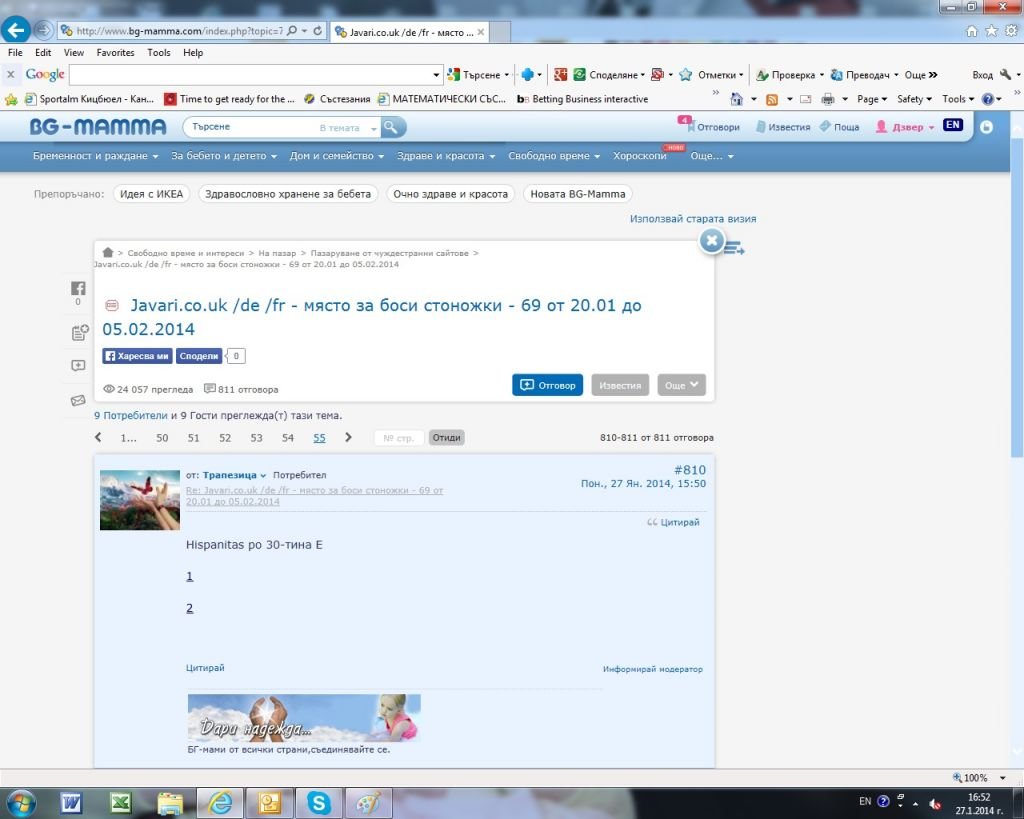Open Skype from the taskbar
1024x819 pixels.
tap(319, 802)
